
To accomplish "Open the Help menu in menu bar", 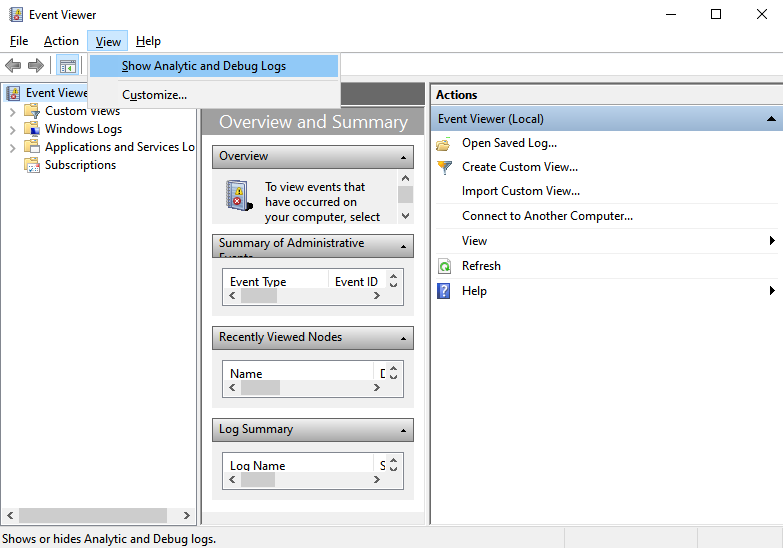I will [148, 41].
